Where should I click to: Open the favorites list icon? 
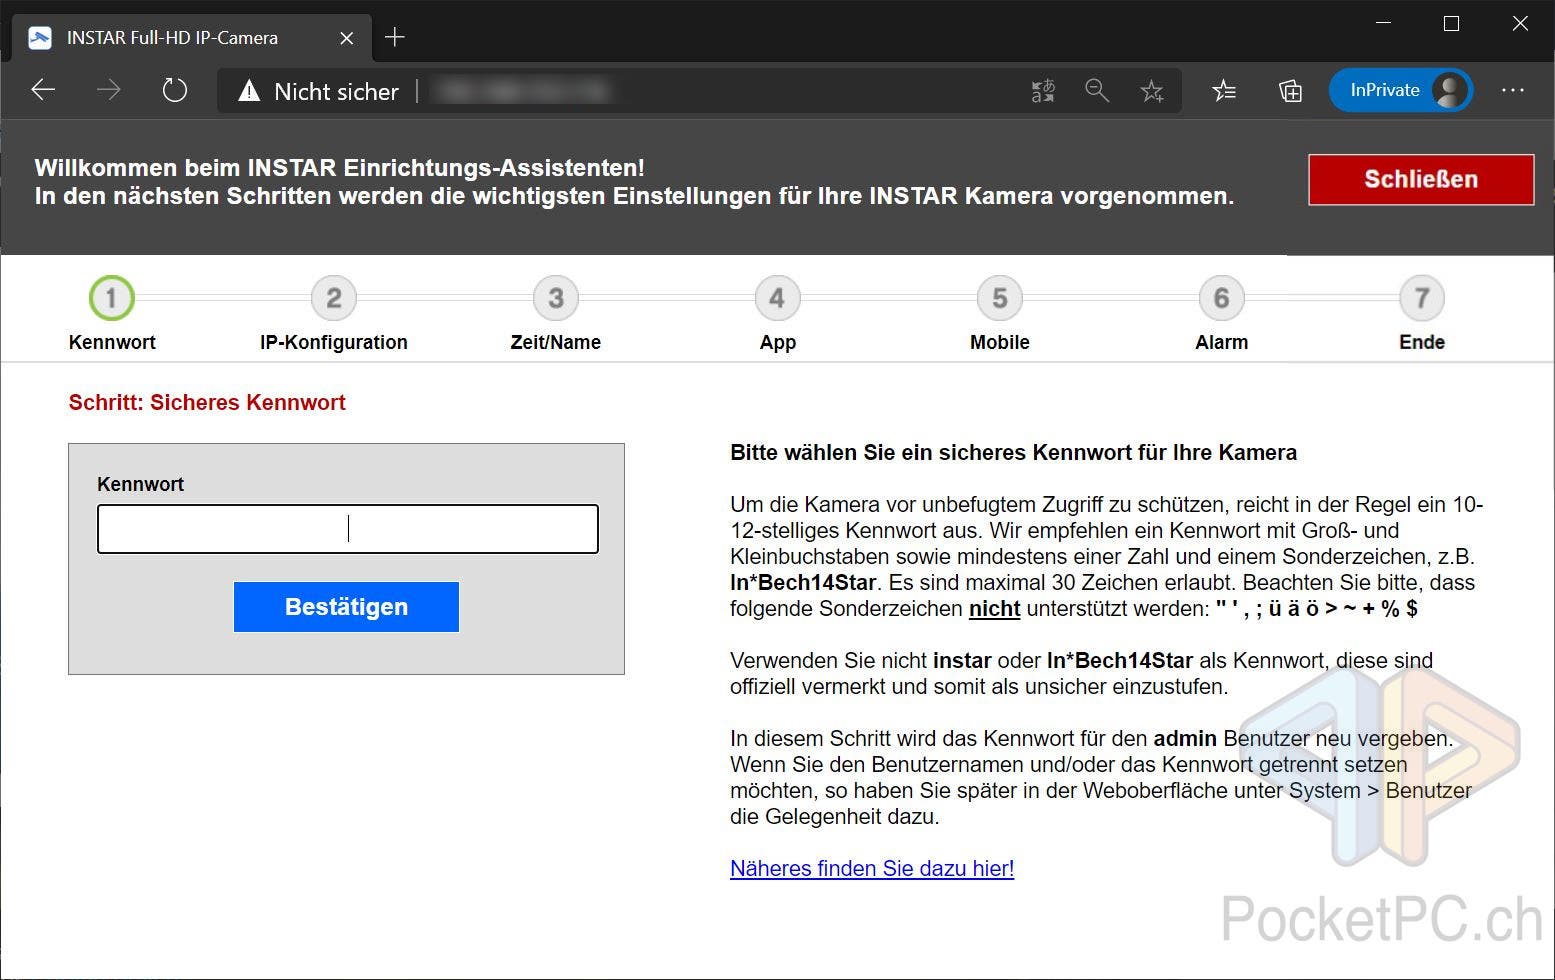pos(1224,91)
